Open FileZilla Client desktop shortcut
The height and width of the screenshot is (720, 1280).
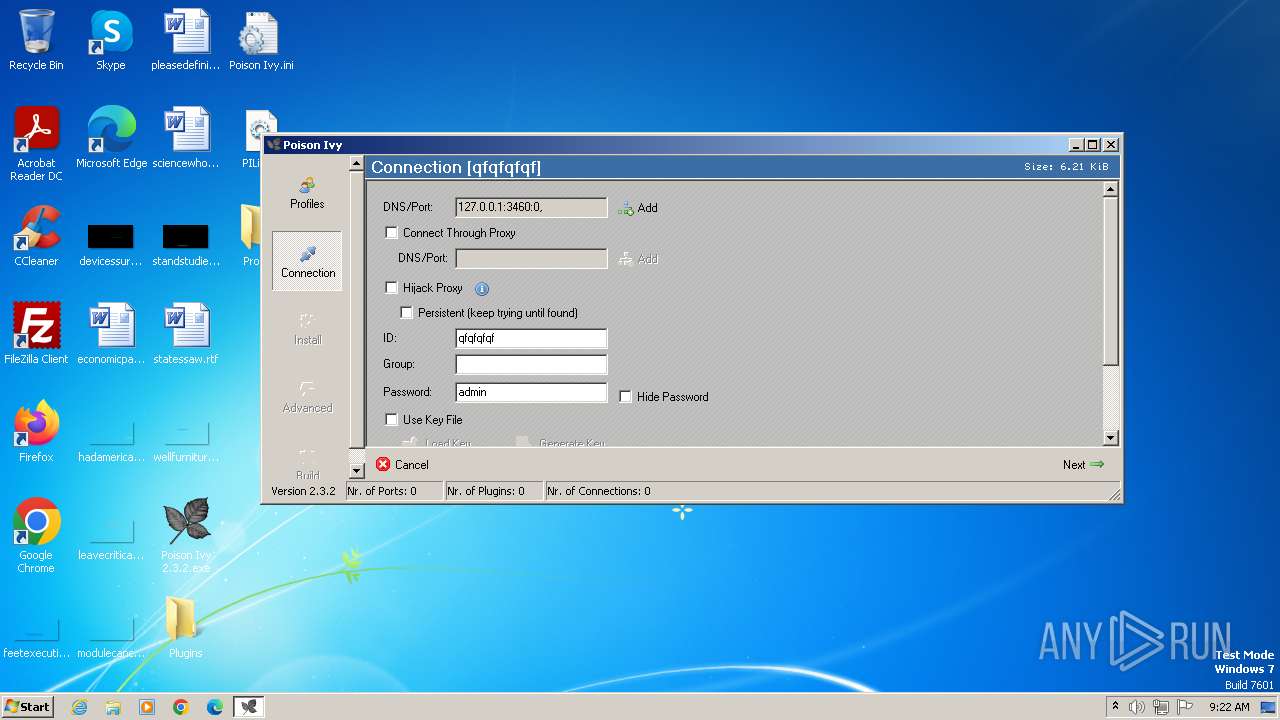(36, 334)
